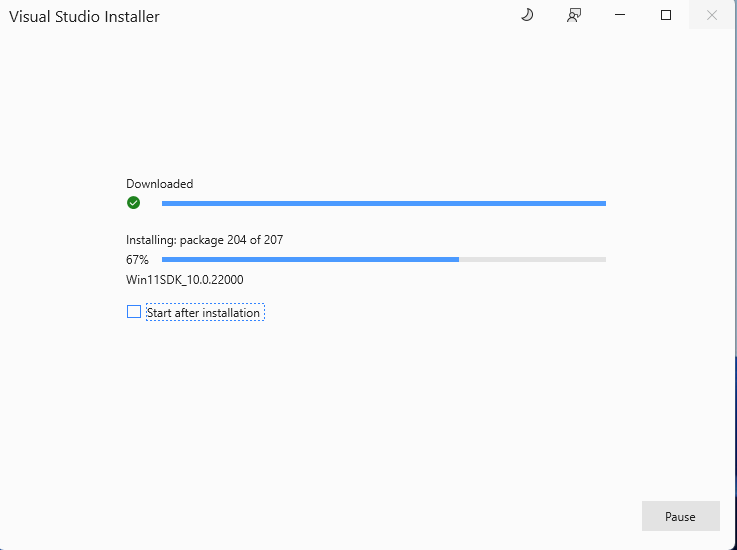Click the Visual Studio Installer title text
737x550 pixels.
[x=85, y=16]
